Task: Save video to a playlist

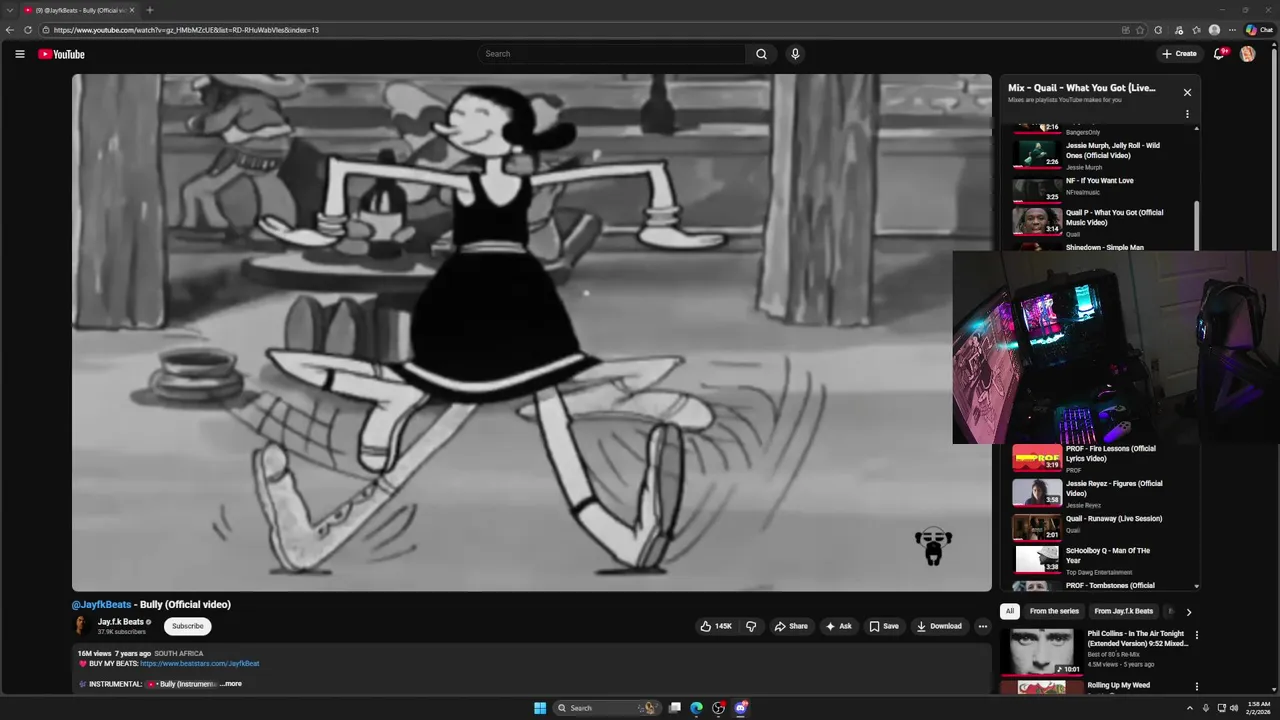Action: tap(883, 626)
